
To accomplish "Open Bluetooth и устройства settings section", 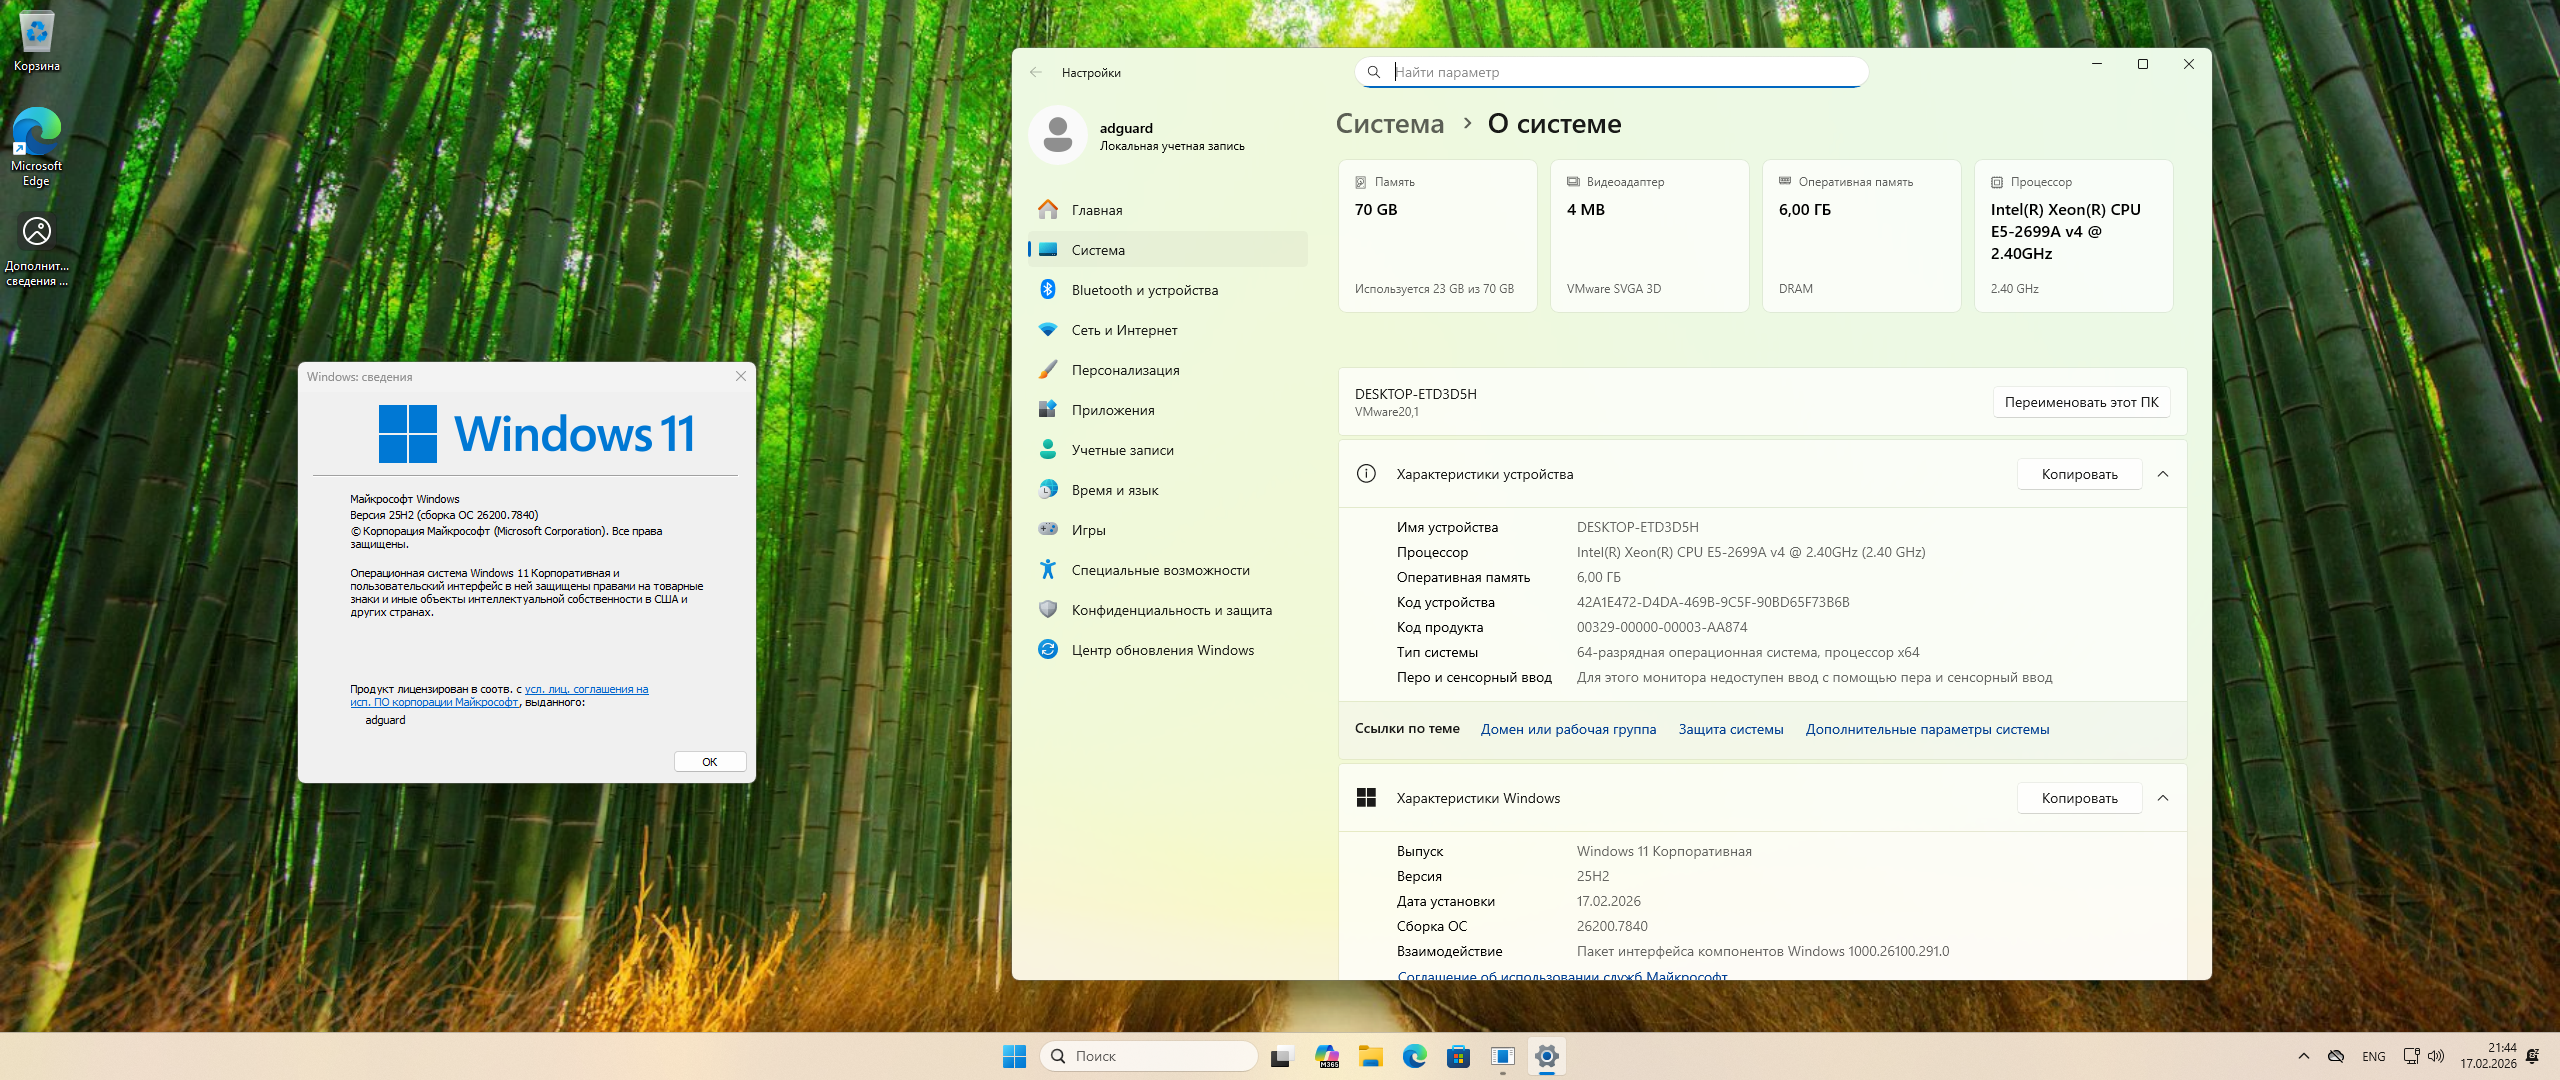I will [1144, 290].
